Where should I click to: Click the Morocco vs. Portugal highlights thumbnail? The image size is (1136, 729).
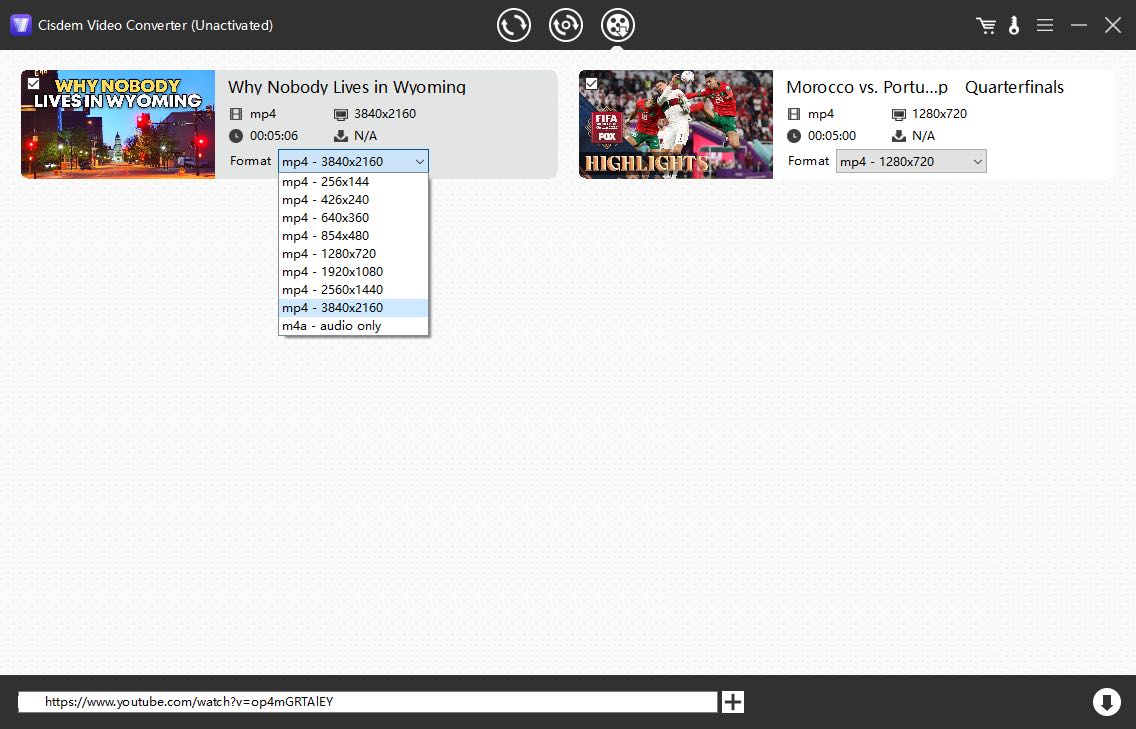tap(676, 124)
